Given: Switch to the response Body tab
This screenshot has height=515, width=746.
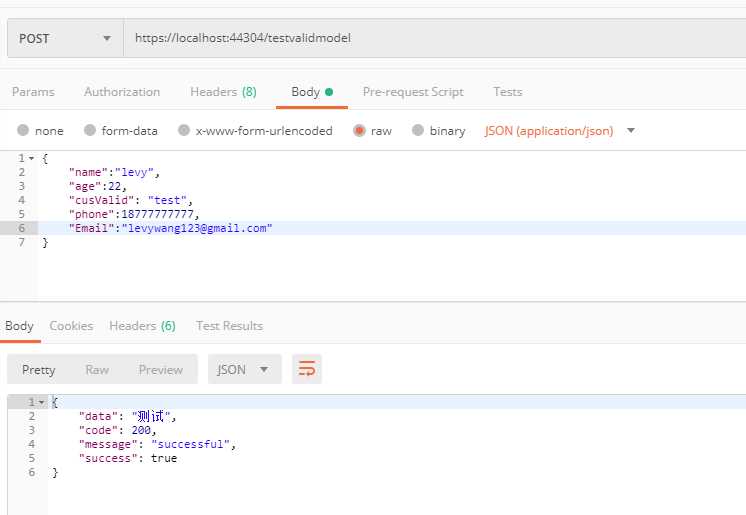Looking at the screenshot, I should click(x=20, y=326).
